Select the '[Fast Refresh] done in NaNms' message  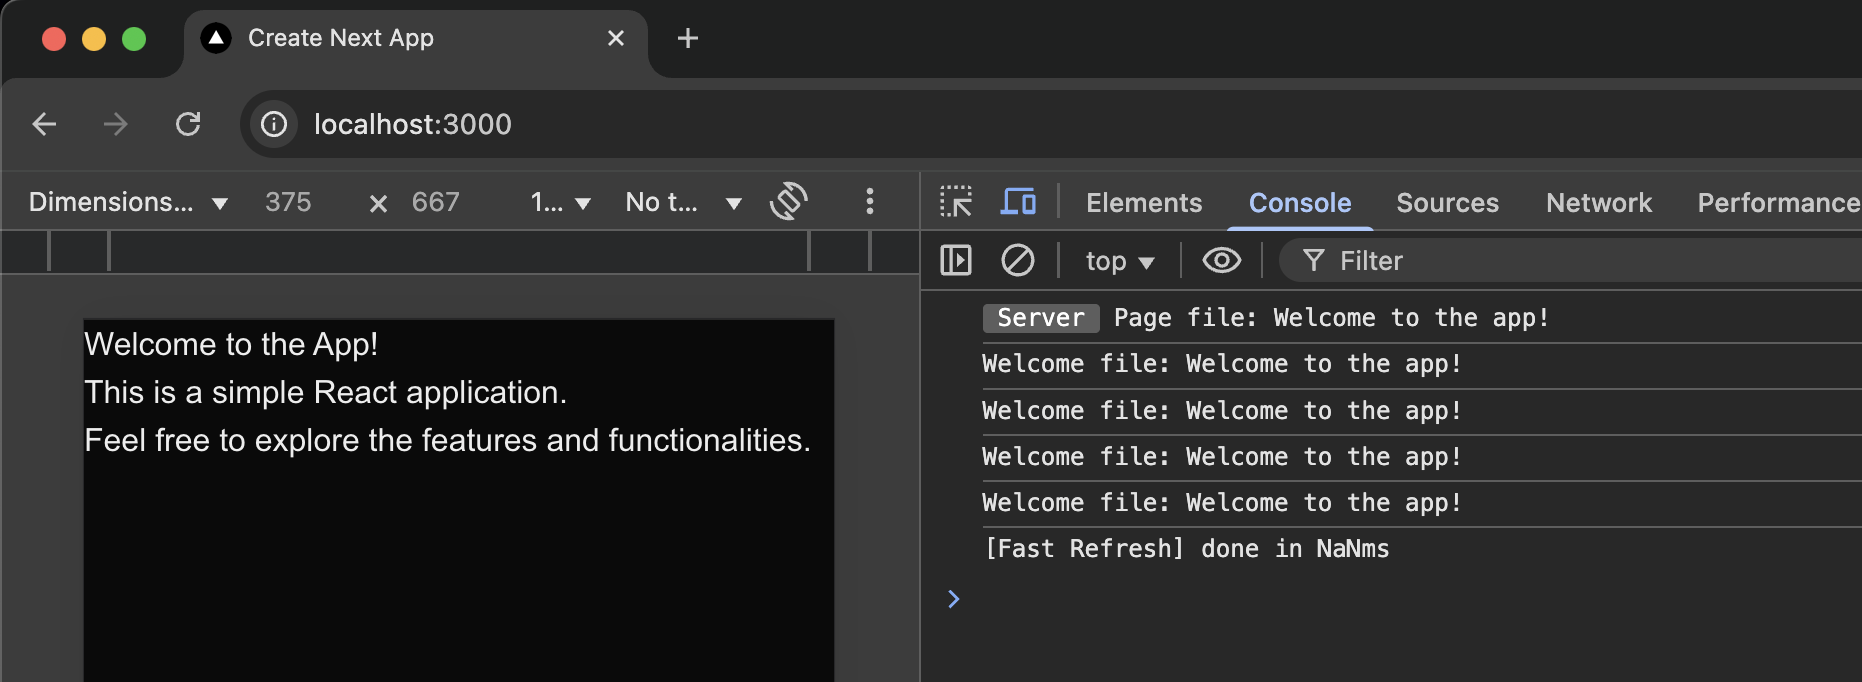click(x=1188, y=549)
